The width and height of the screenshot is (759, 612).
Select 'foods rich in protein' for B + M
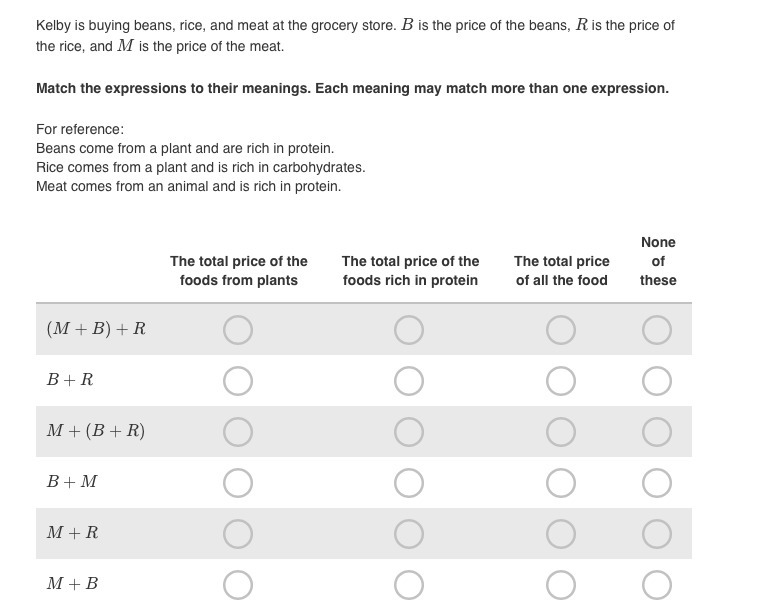[409, 483]
